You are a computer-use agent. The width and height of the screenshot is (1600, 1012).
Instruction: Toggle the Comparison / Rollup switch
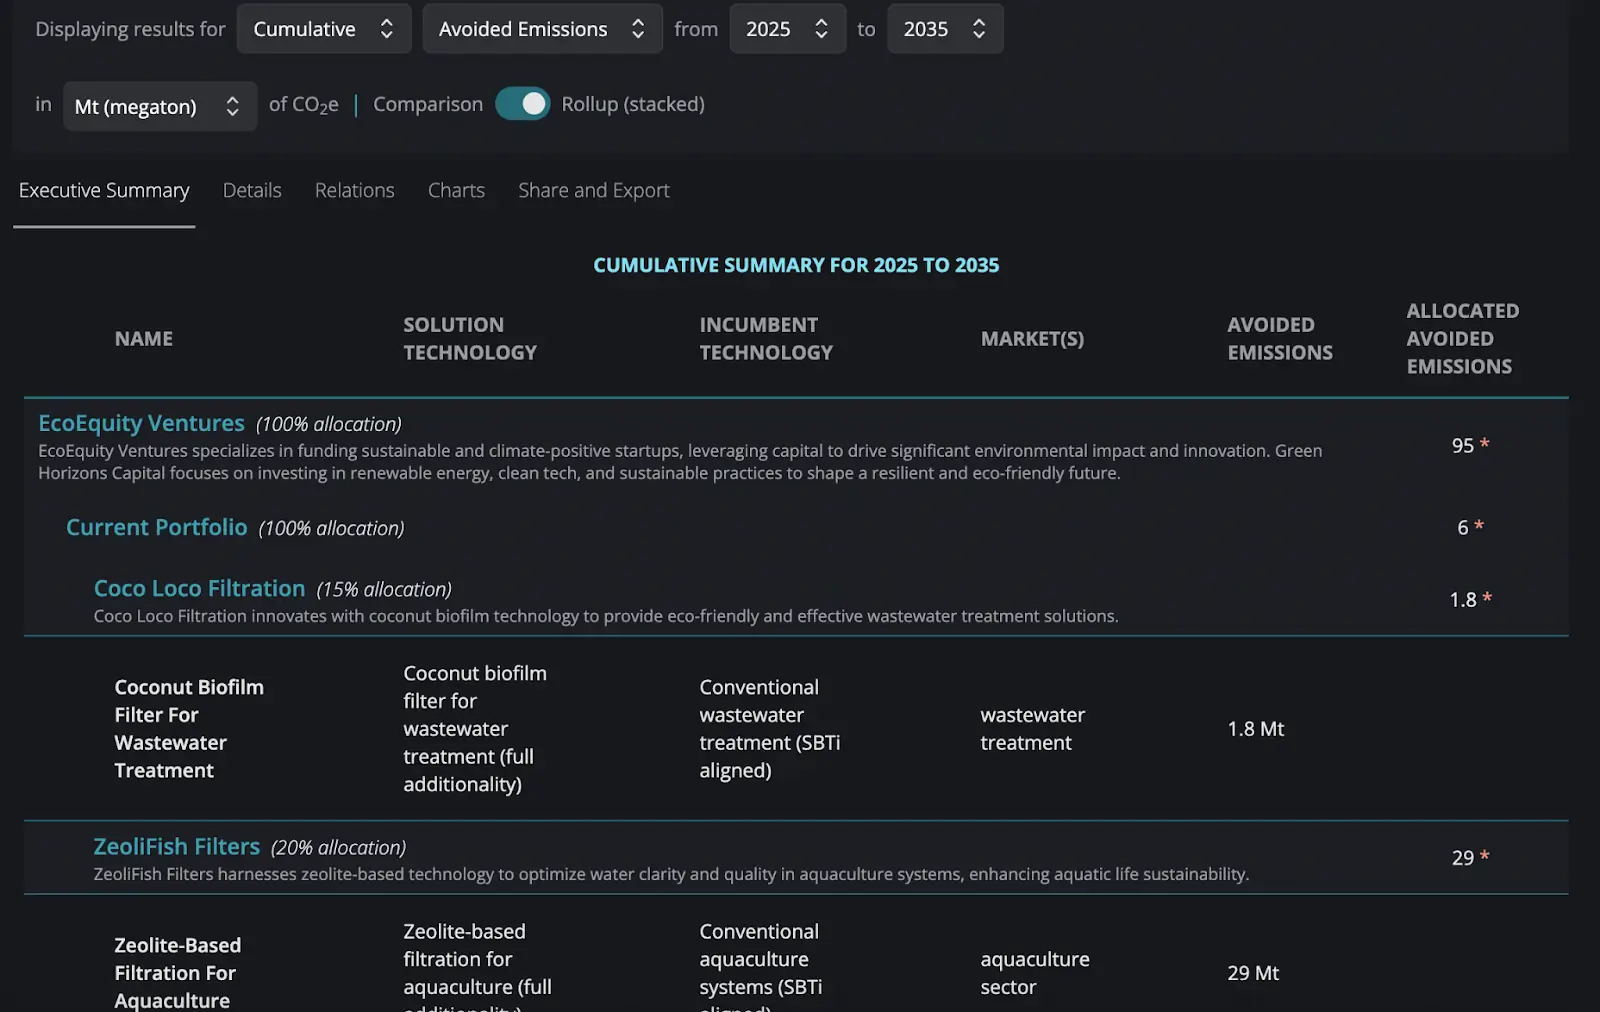pyautogui.click(x=522, y=104)
